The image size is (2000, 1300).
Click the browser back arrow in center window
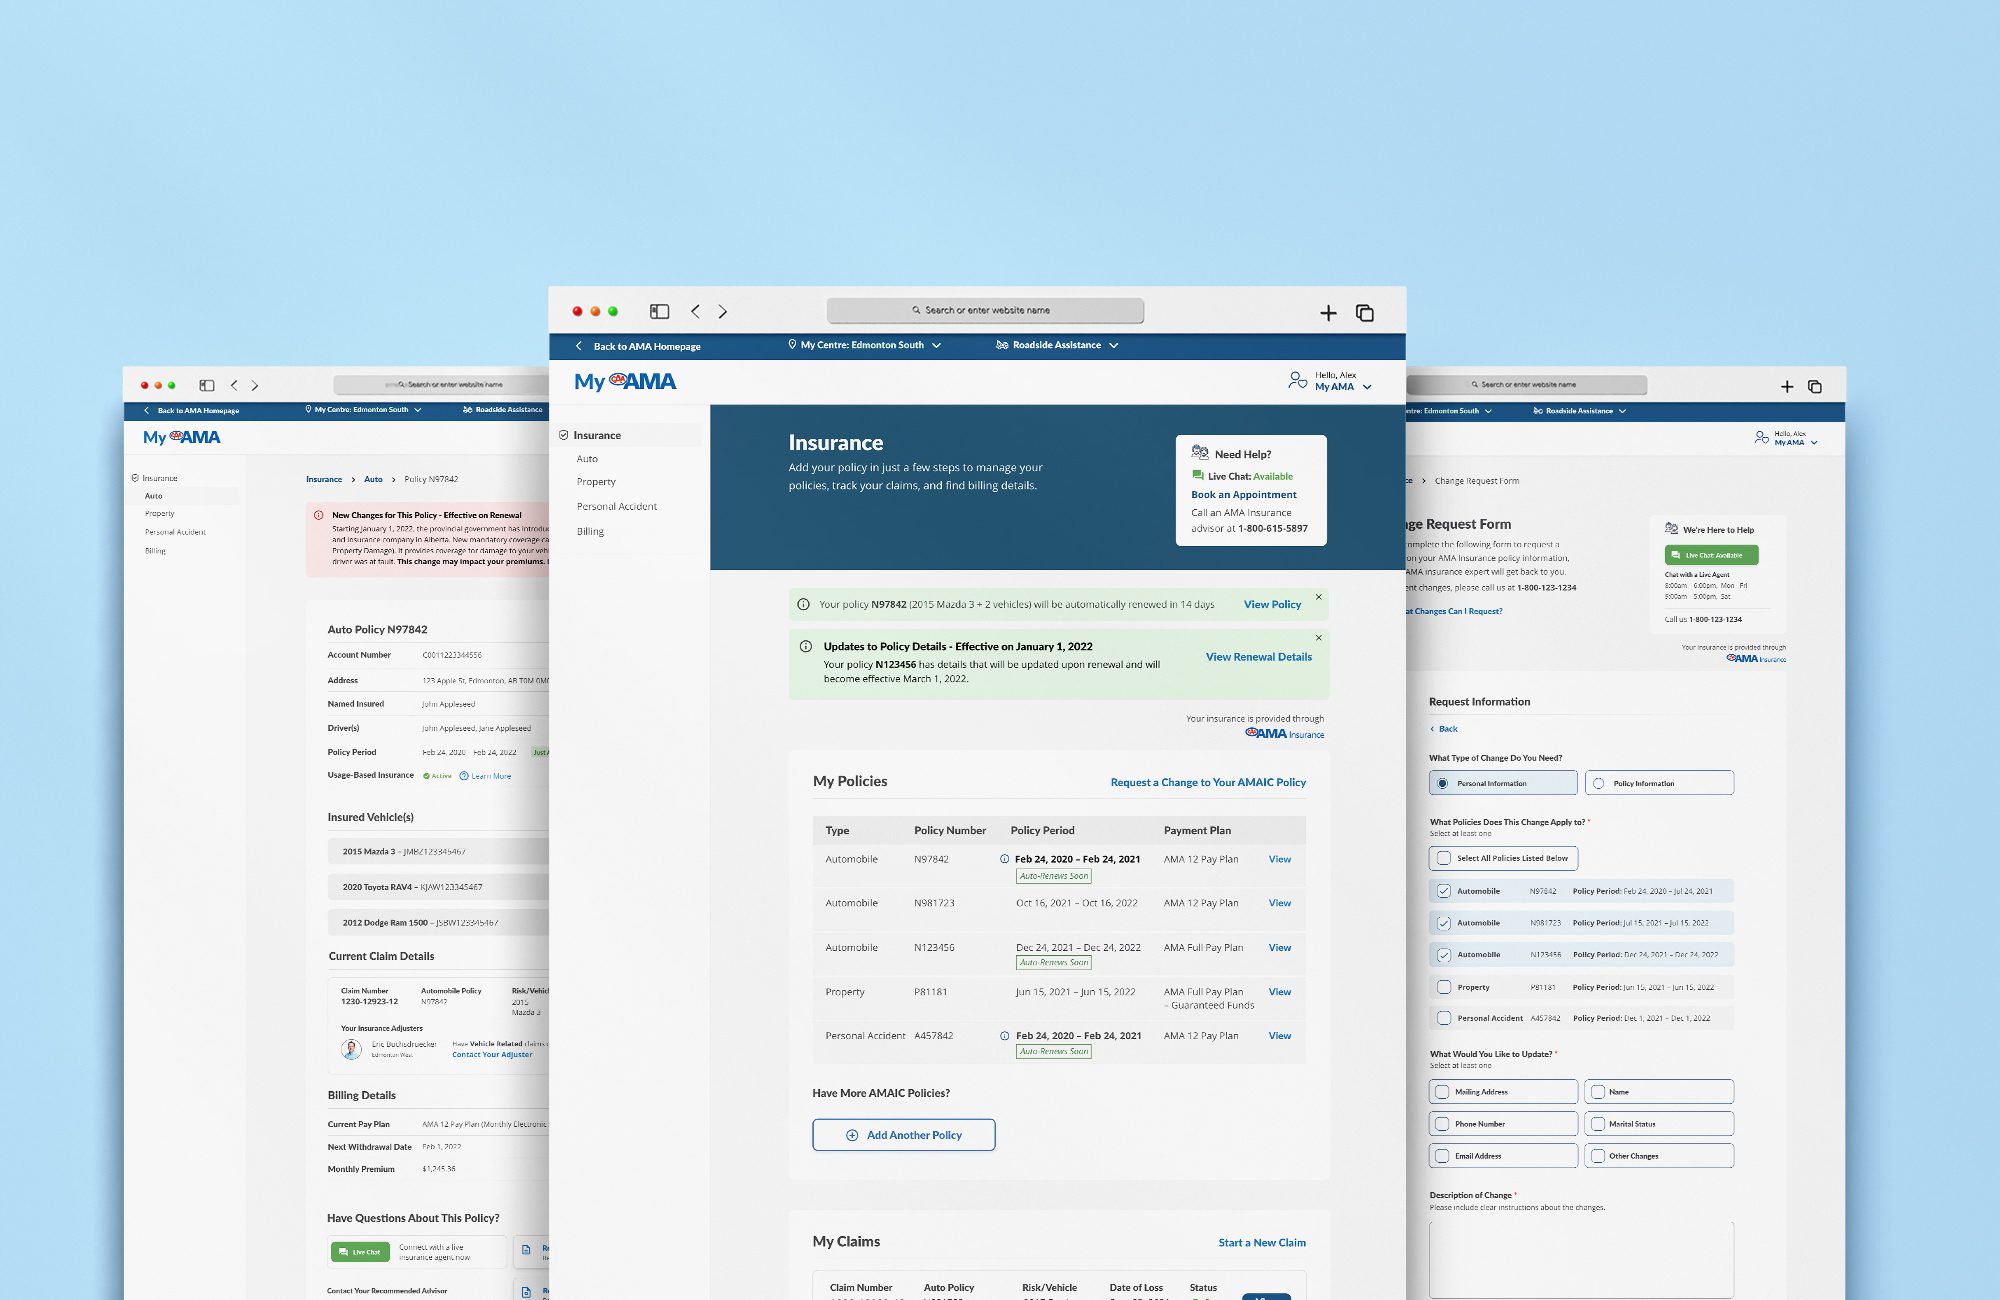pos(696,312)
